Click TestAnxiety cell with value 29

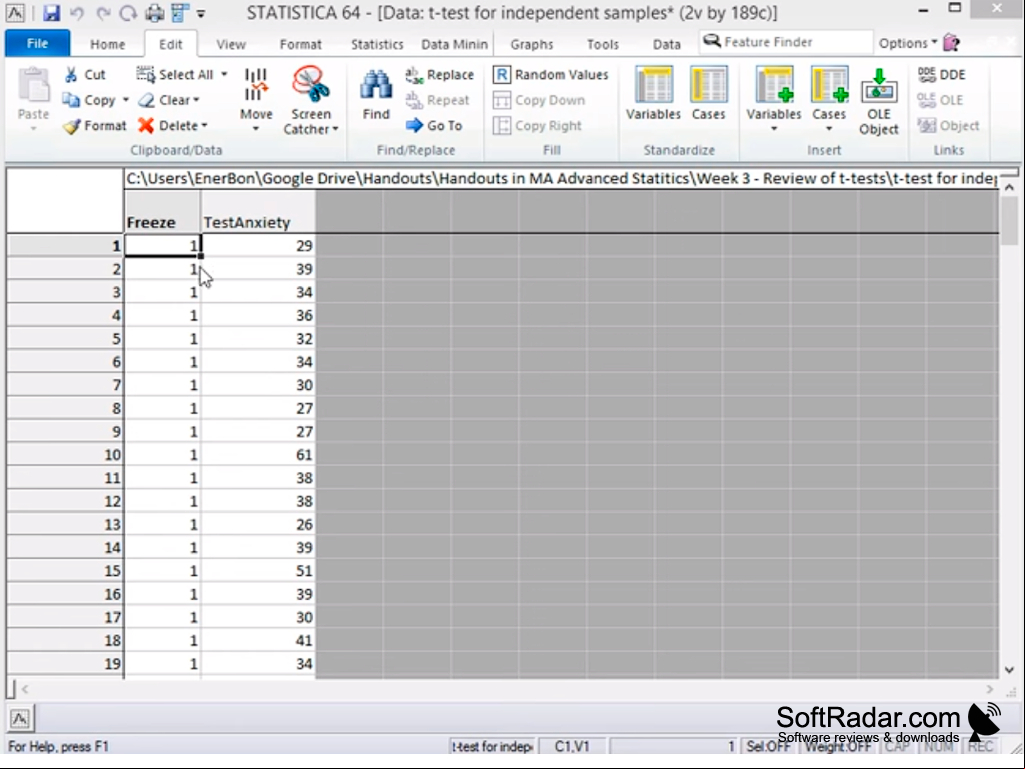coord(258,246)
